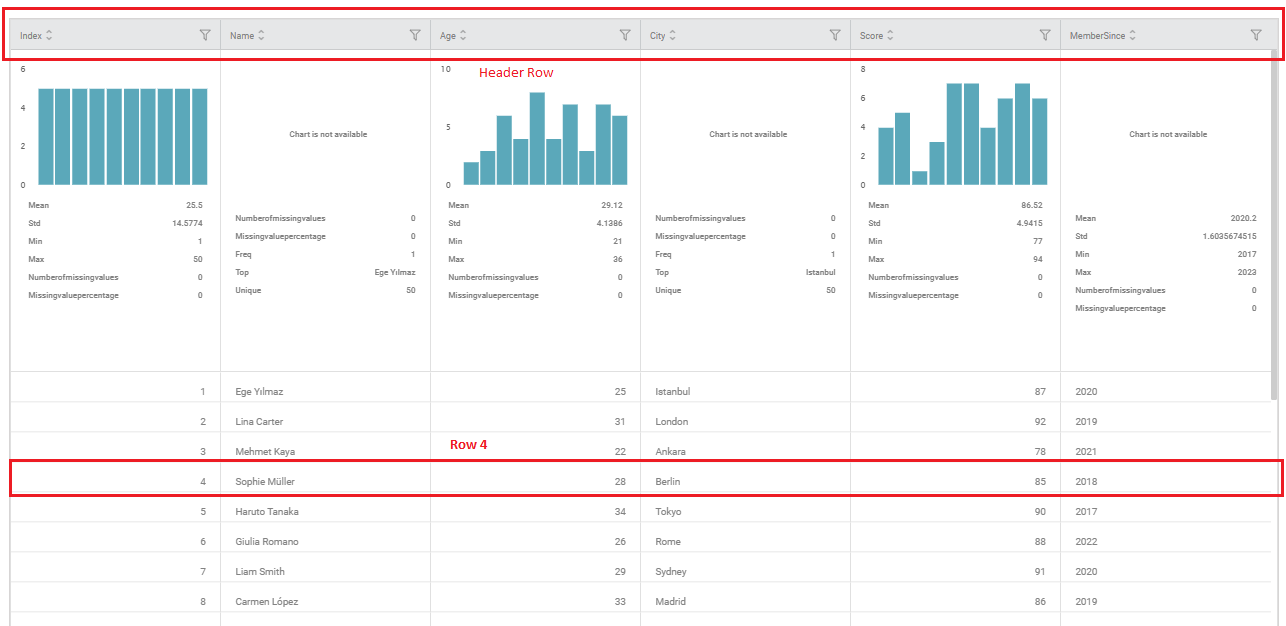Click the tallest bar in Age histogram
The image size is (1286, 626).
[537, 139]
